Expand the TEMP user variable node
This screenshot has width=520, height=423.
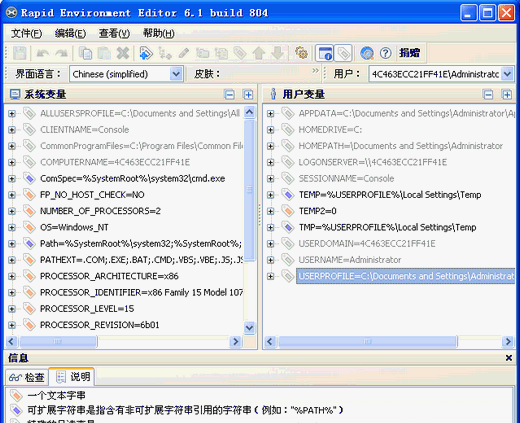[x=270, y=195]
